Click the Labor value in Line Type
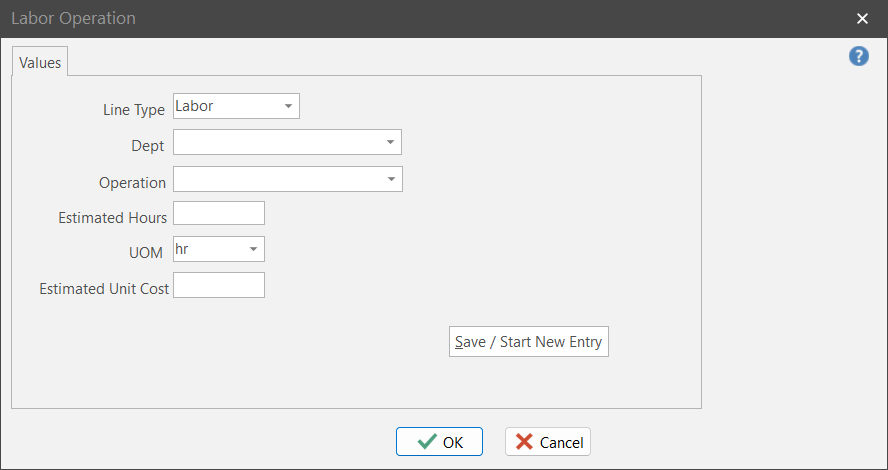 coord(195,106)
